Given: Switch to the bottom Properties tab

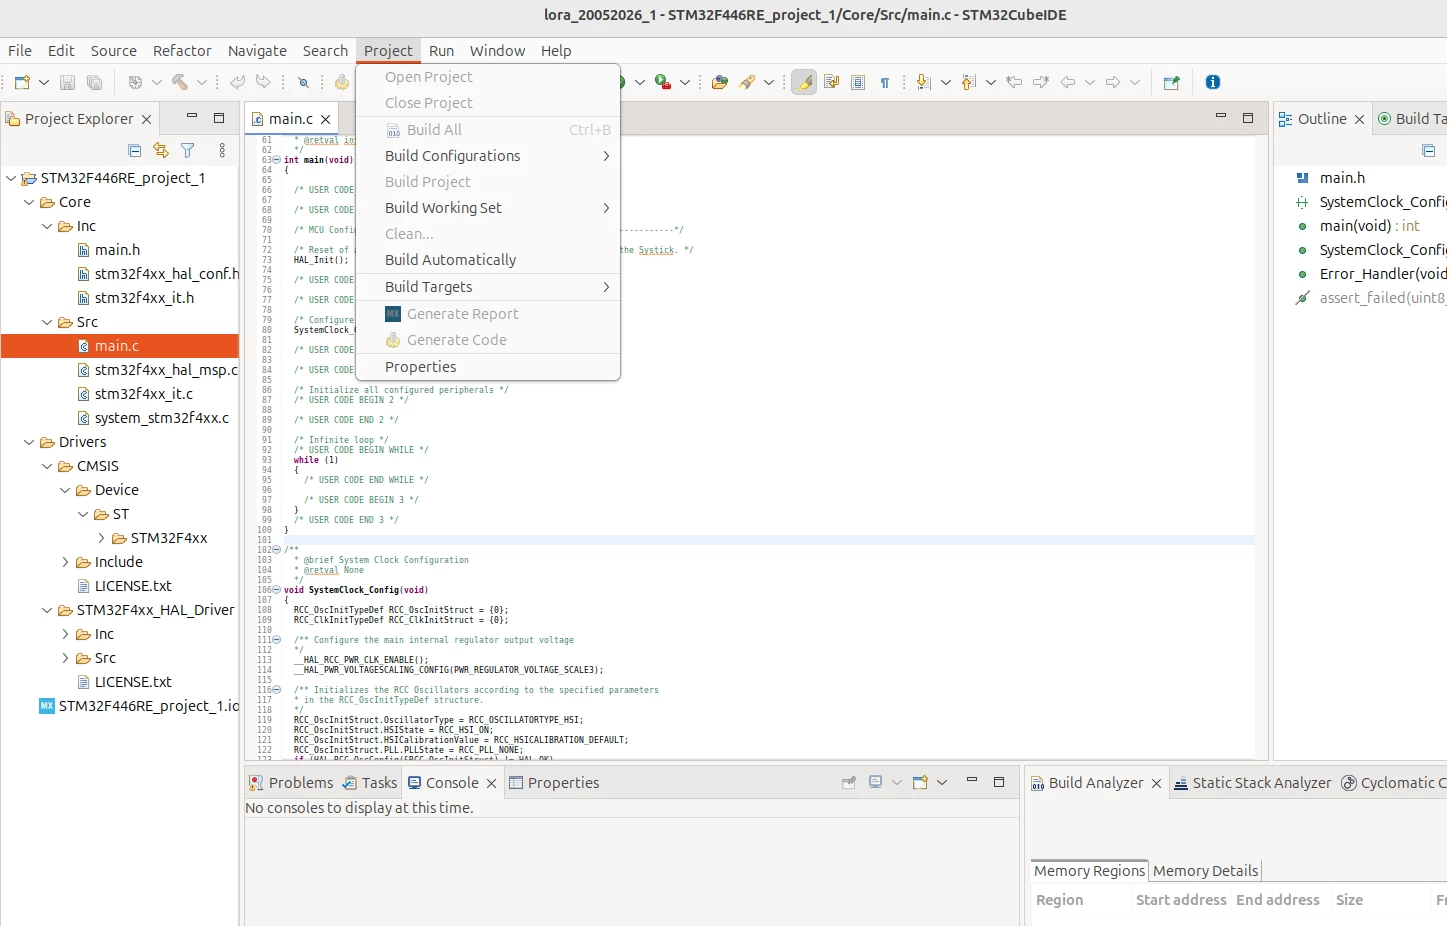Looking at the screenshot, I should pos(554,783).
